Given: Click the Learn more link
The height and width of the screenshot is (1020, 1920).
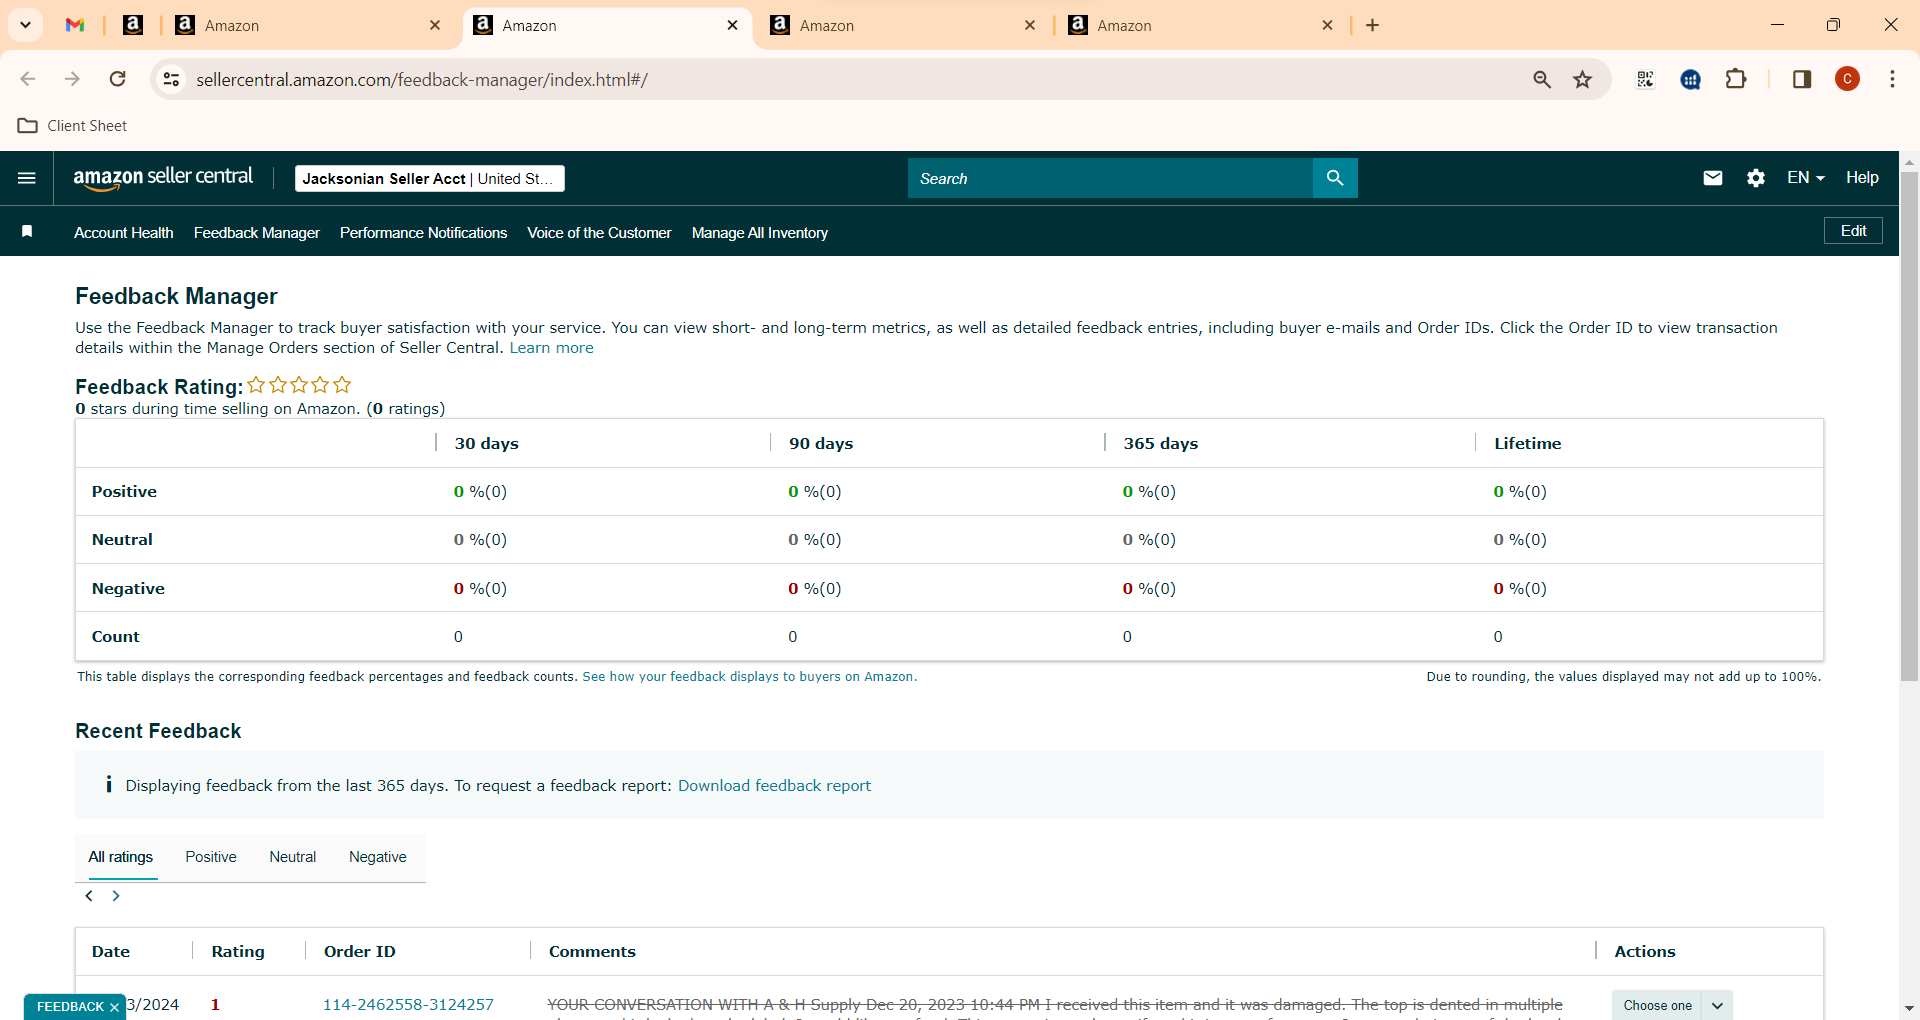Looking at the screenshot, I should pyautogui.click(x=551, y=347).
